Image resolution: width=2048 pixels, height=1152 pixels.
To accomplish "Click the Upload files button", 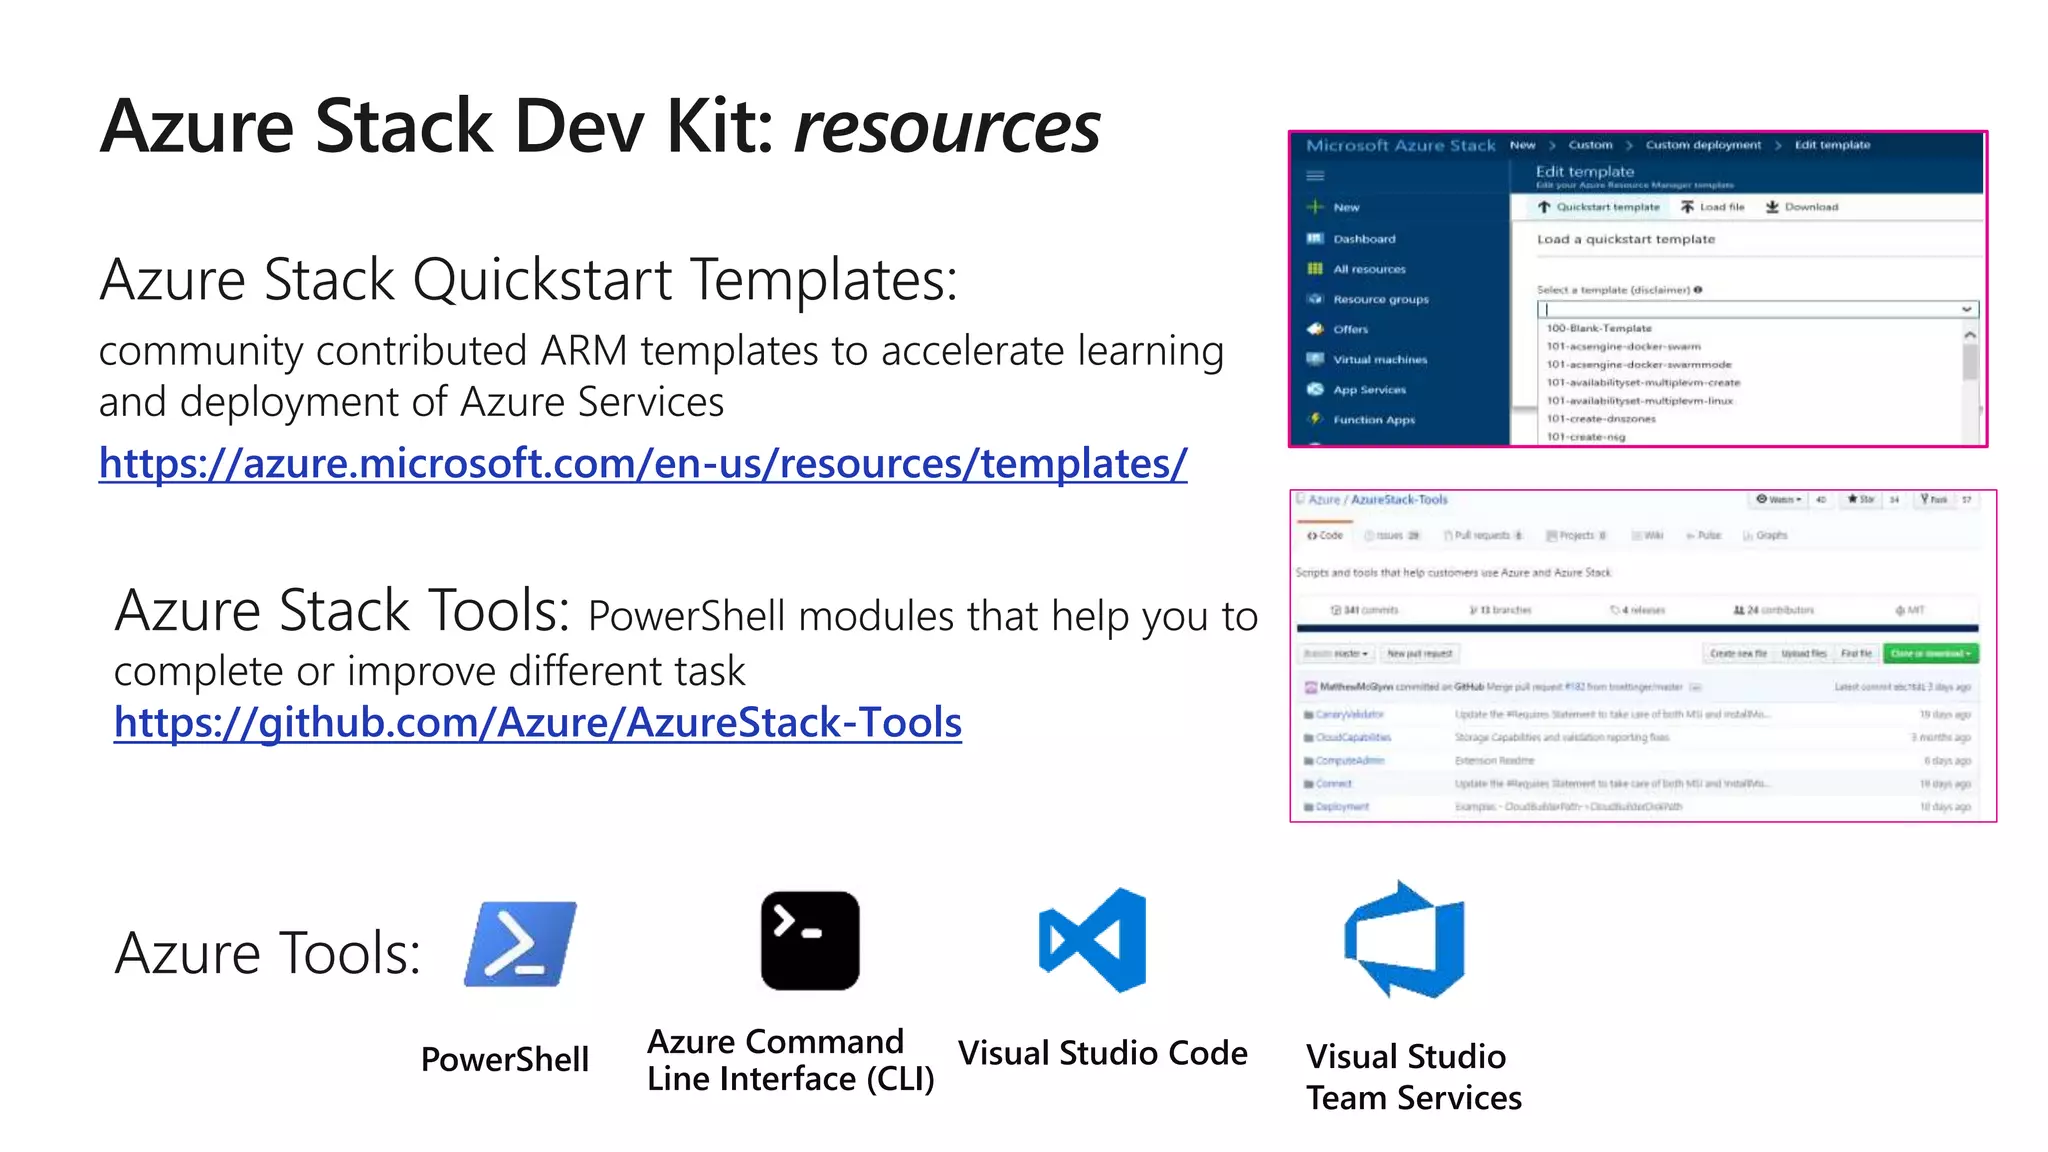I will pos(1804,654).
